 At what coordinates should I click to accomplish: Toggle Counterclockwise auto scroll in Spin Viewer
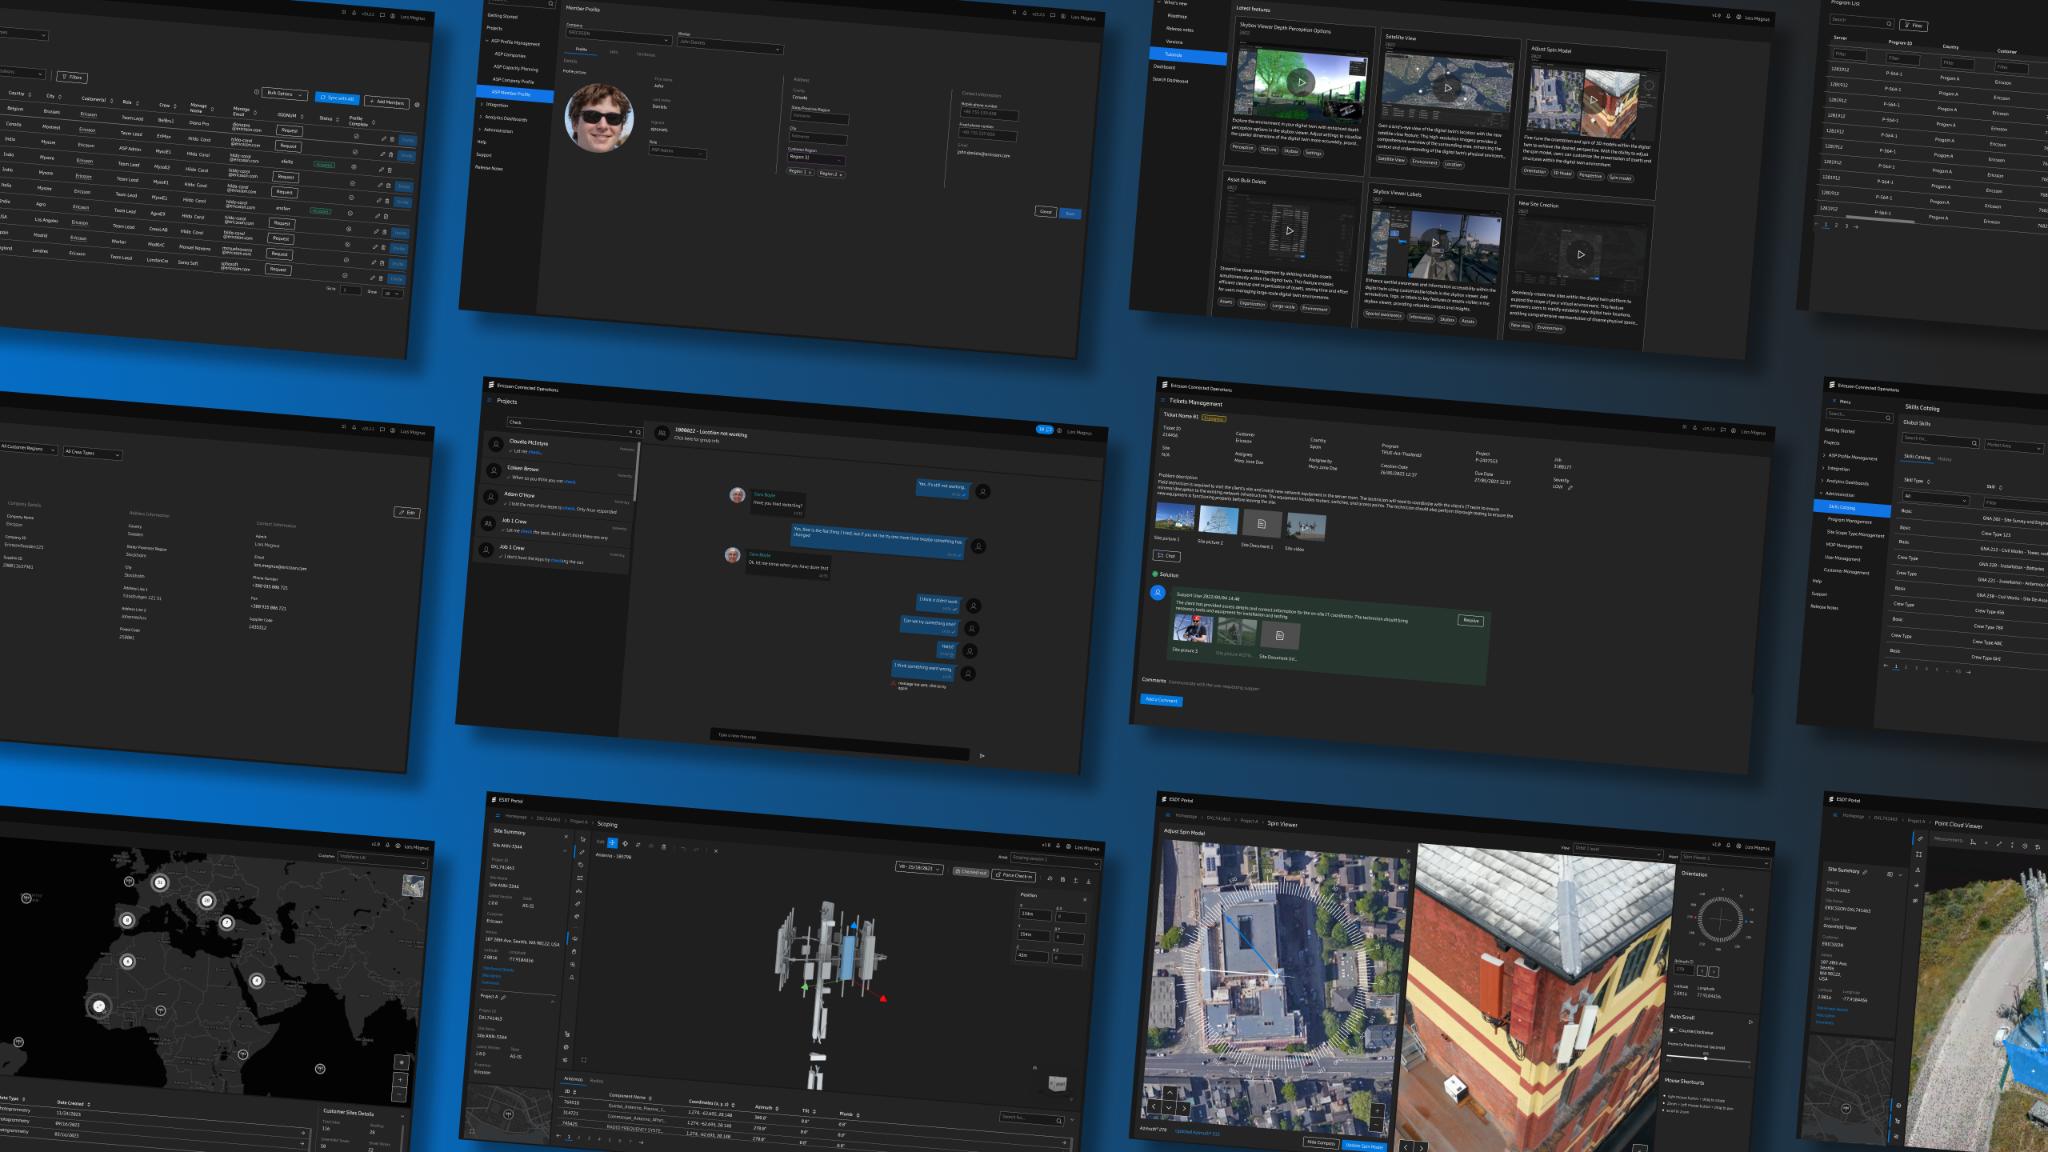[1671, 1029]
